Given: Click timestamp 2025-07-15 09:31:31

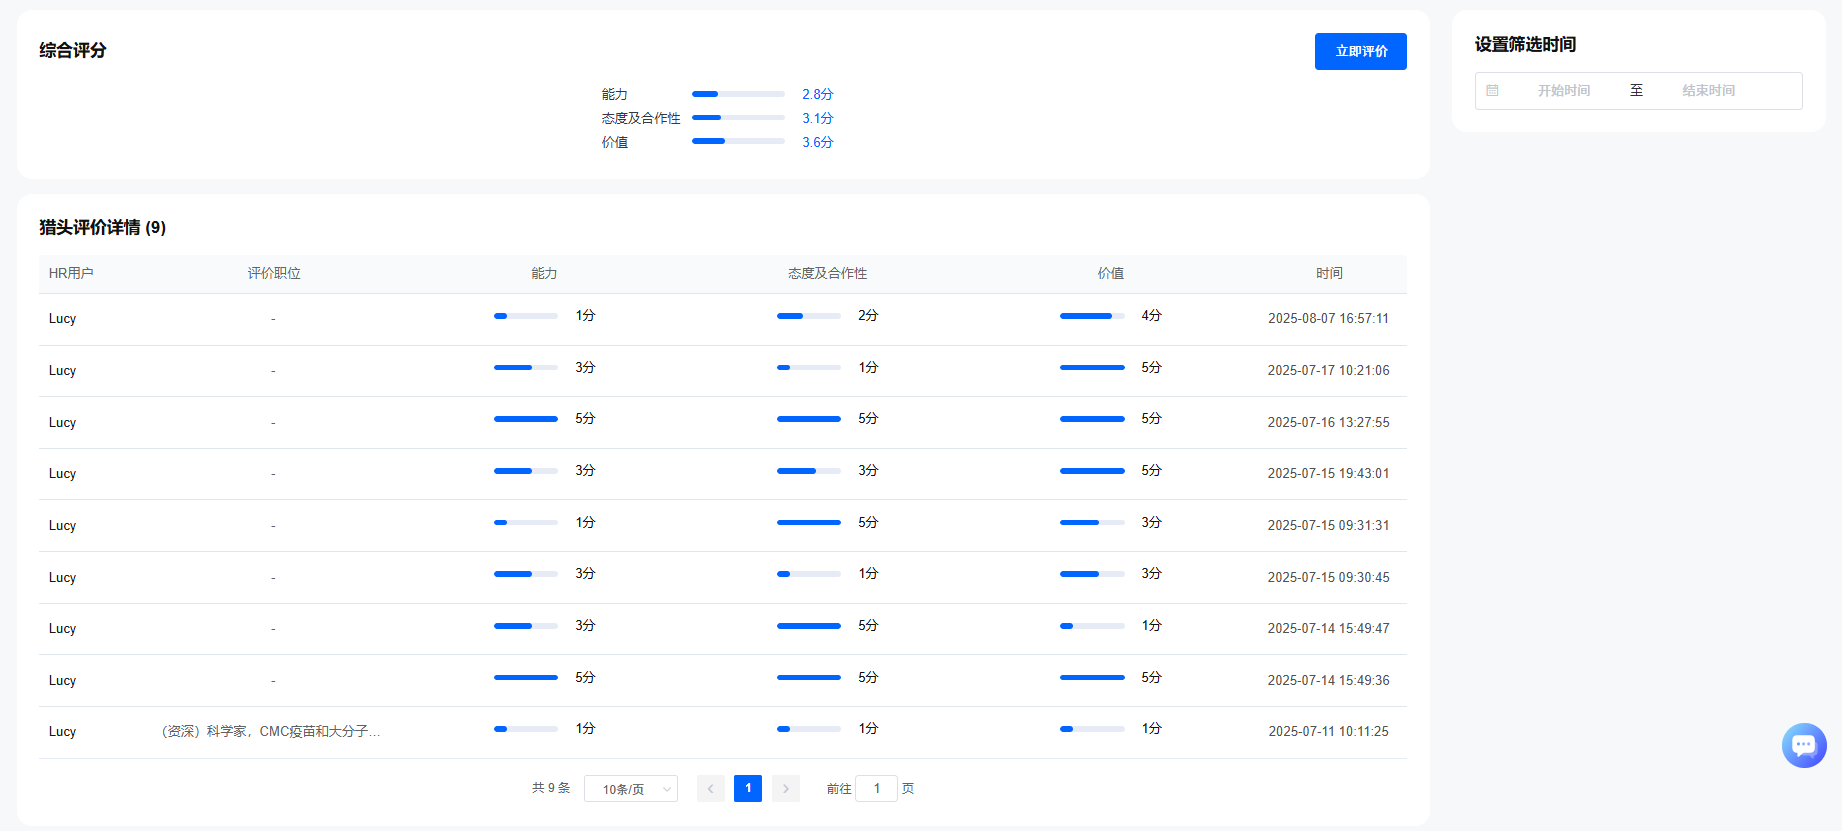Looking at the screenshot, I should tap(1329, 526).
